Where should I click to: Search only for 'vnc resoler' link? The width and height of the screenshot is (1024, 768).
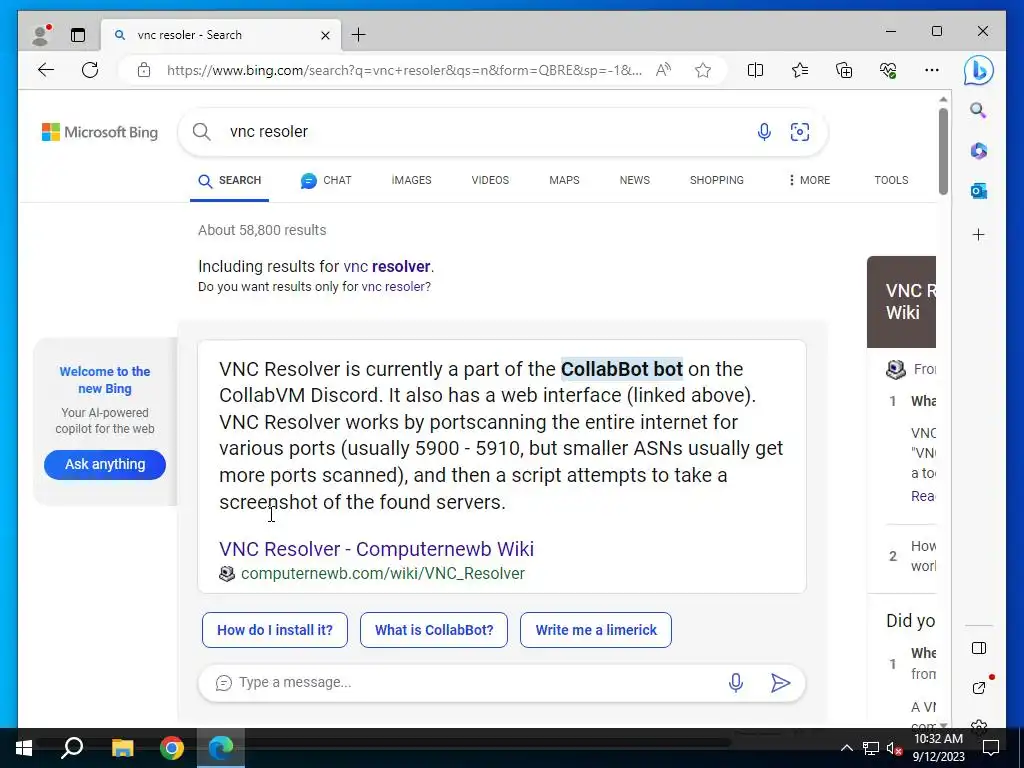pos(394,287)
